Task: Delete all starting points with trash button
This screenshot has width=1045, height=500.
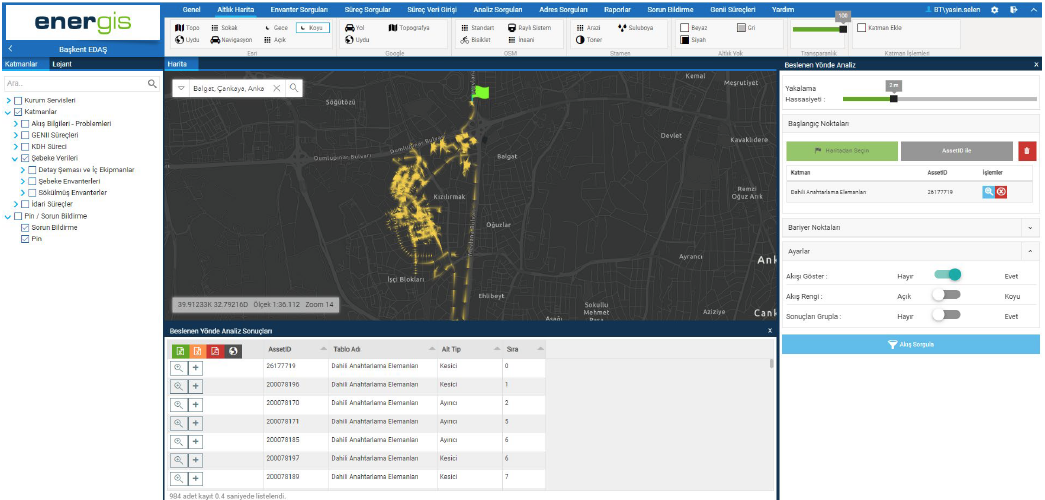Action: pyautogui.click(x=1027, y=151)
